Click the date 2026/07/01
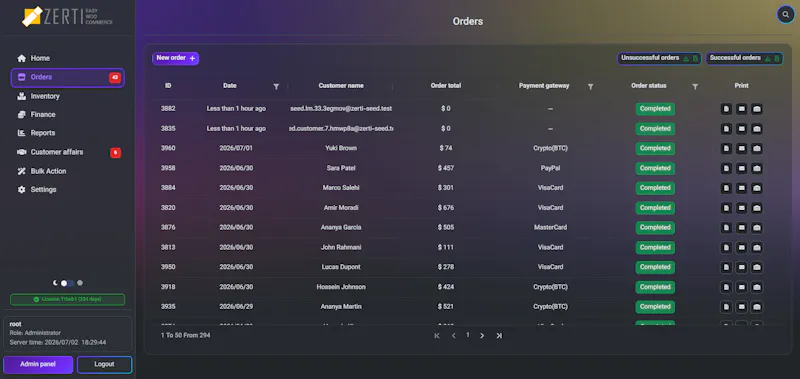 pos(236,148)
